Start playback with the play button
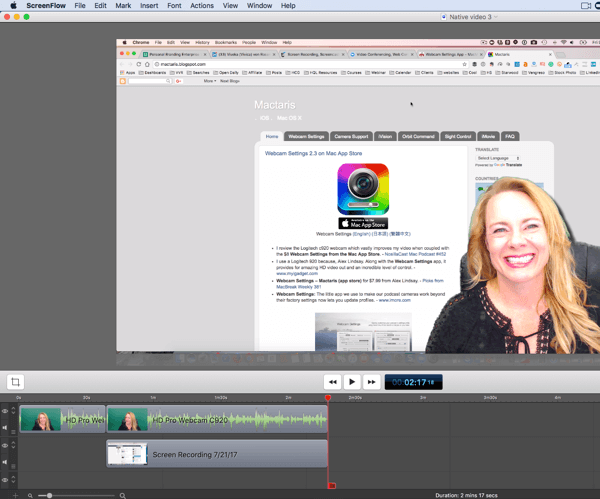This screenshot has width=600, height=499. (x=352, y=382)
